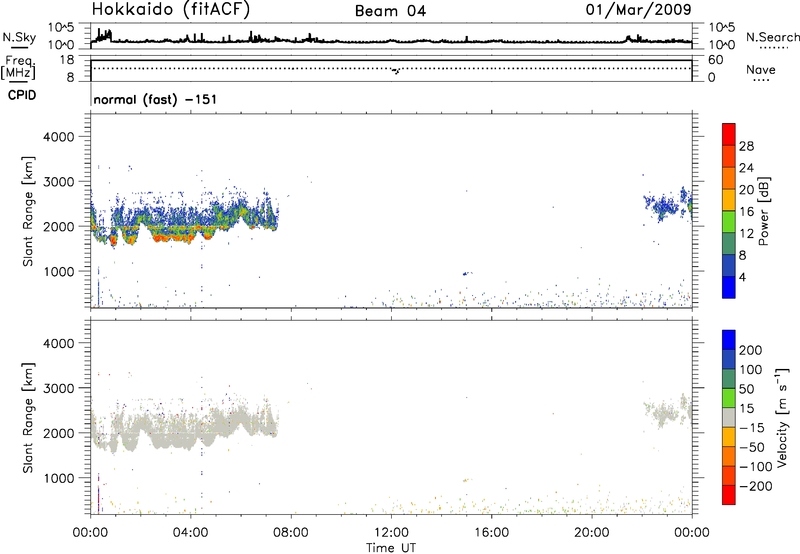Click the date '01/Mar/2009'

[638, 9]
